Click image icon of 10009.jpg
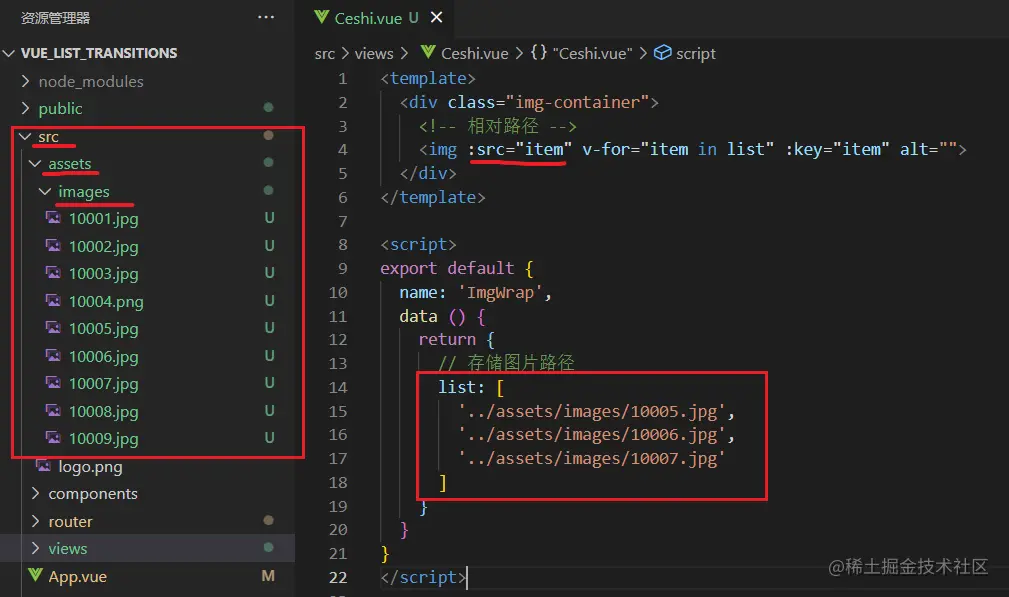The width and height of the screenshot is (1009, 597). pyautogui.click(x=53, y=438)
